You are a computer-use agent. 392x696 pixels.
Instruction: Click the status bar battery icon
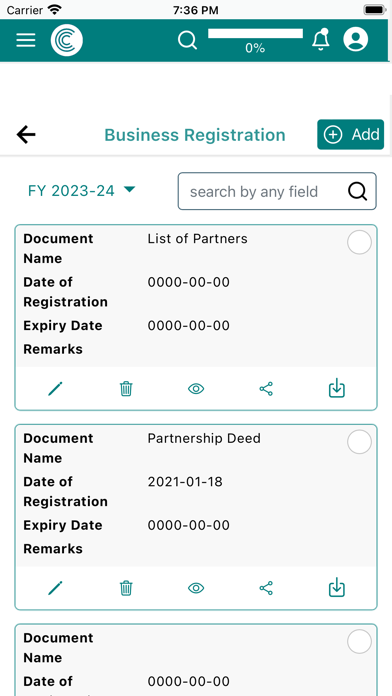tap(374, 10)
